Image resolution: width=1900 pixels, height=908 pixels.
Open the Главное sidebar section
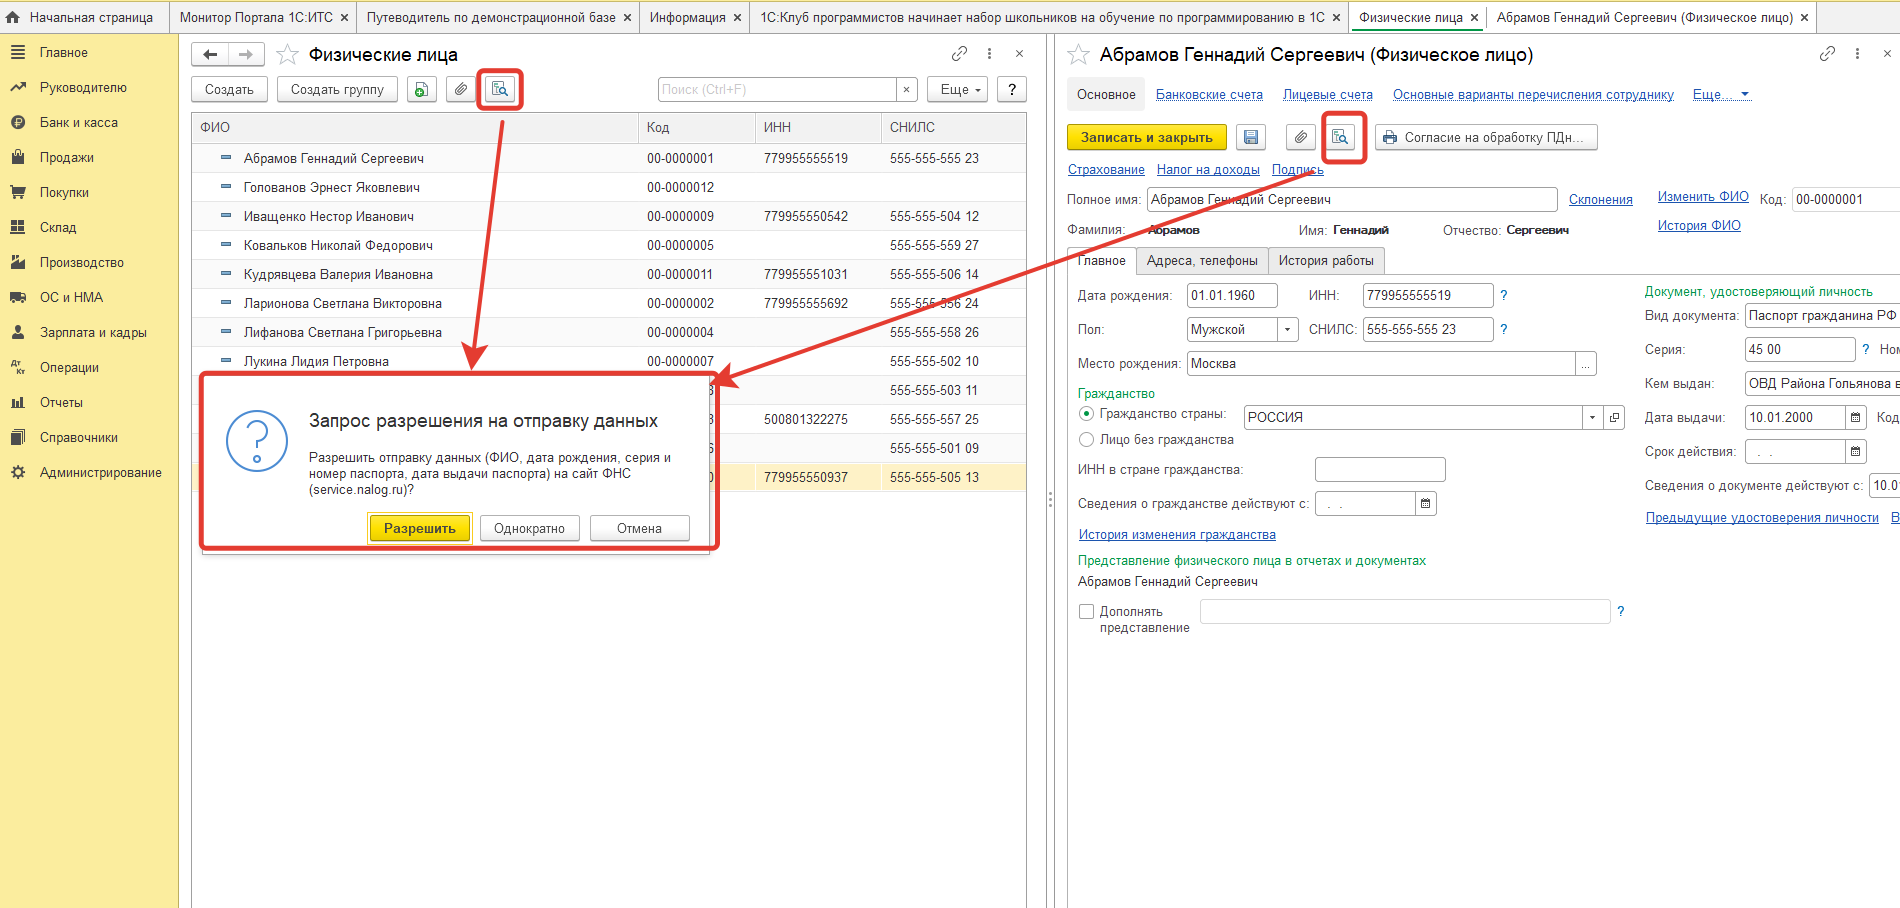point(63,52)
